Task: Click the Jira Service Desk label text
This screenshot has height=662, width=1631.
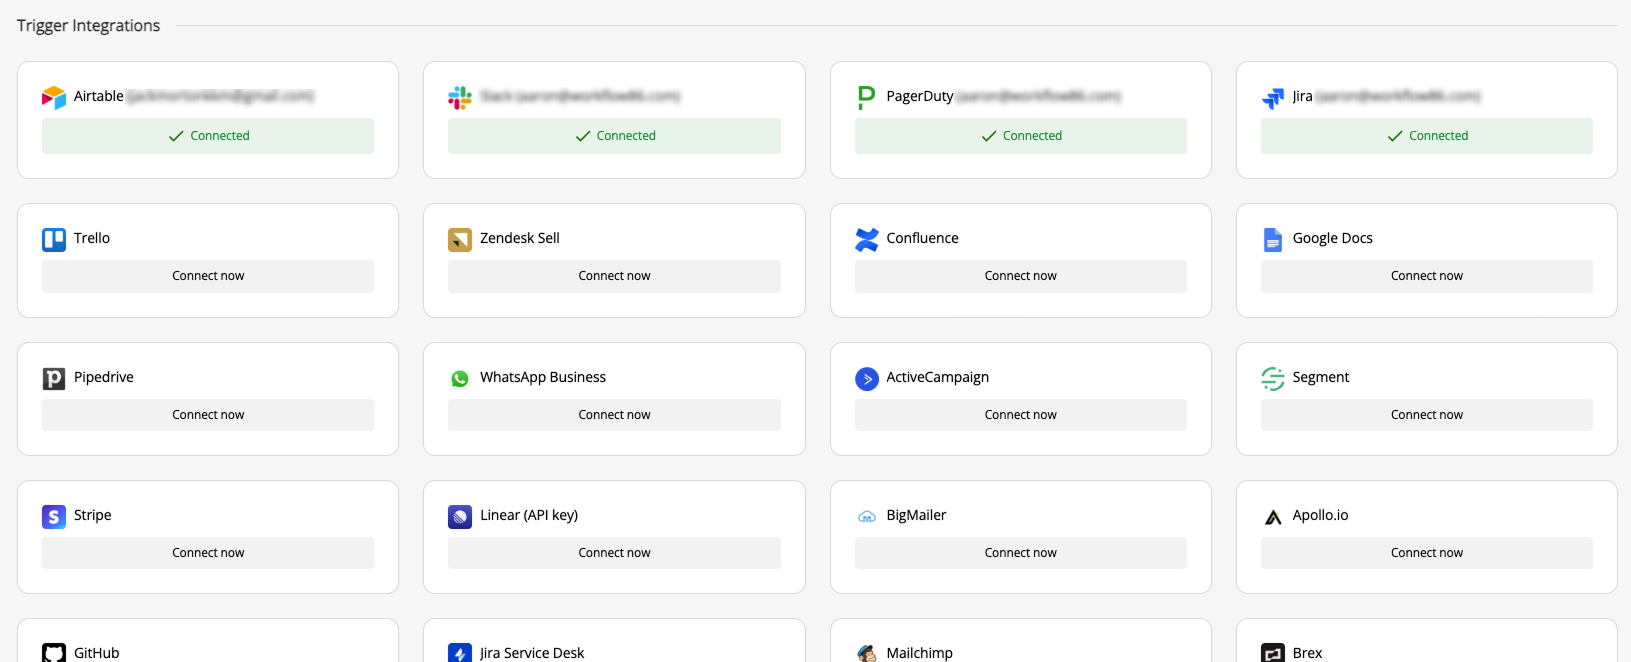Action: point(532,653)
